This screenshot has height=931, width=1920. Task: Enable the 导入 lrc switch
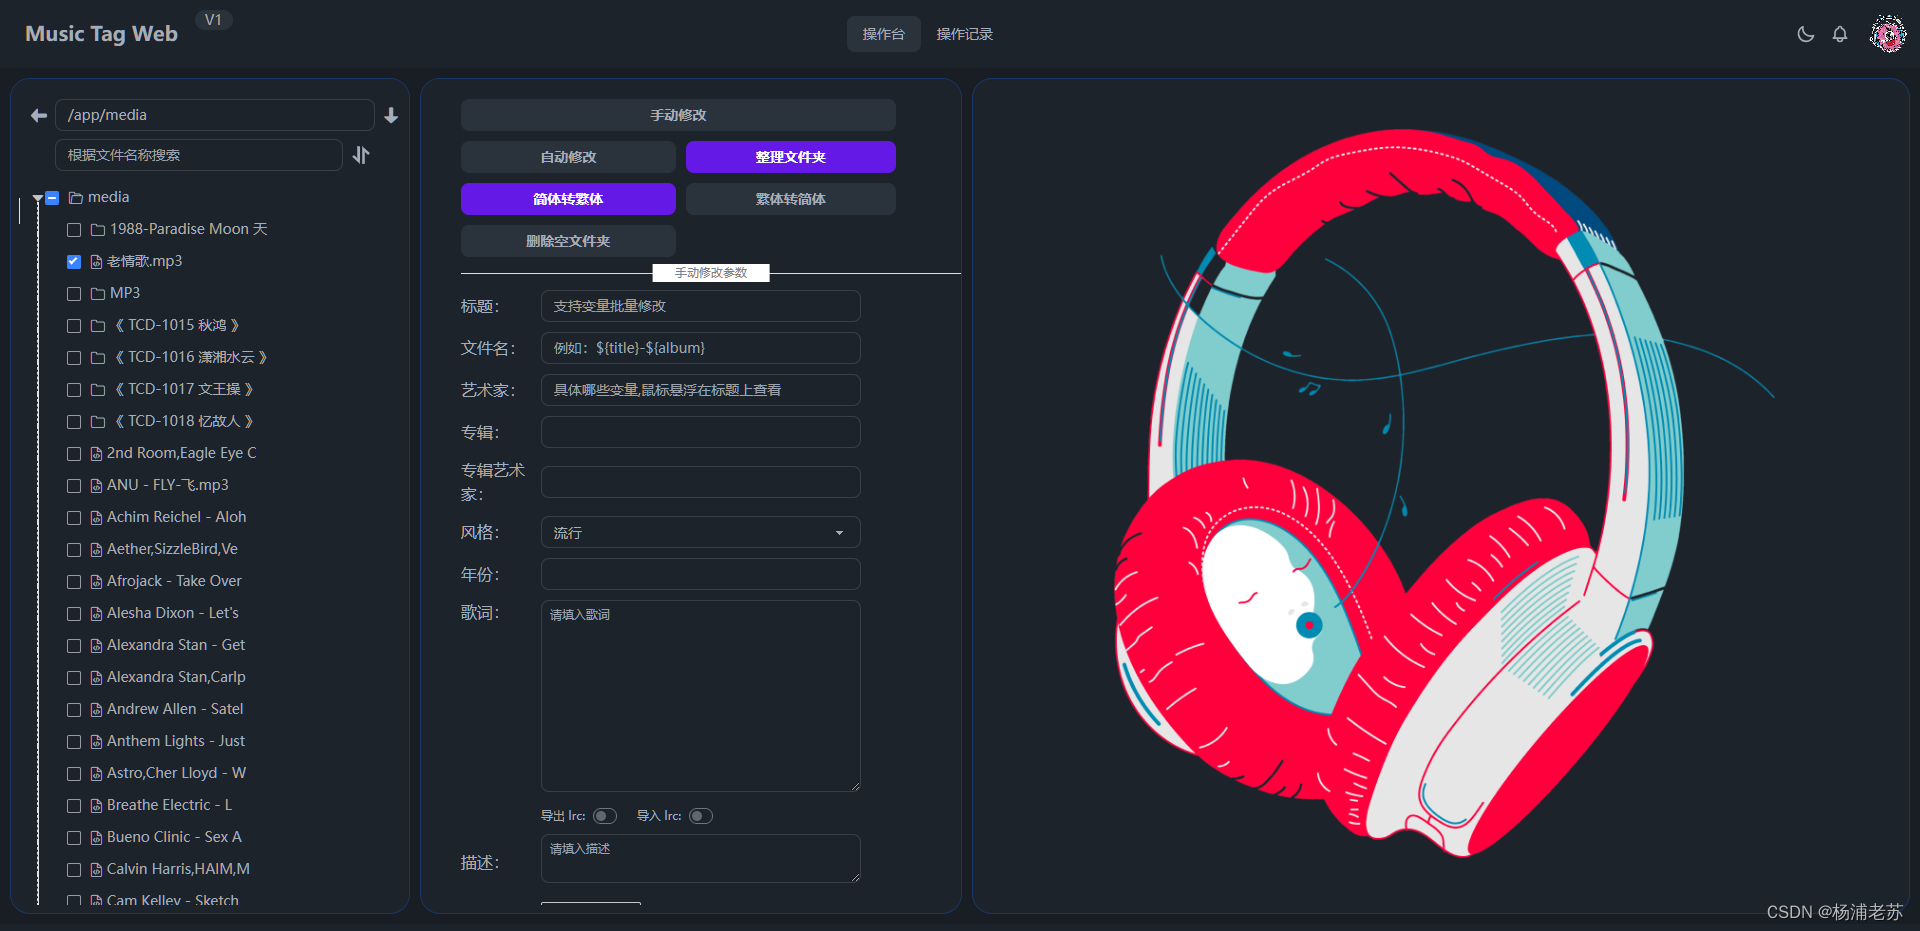(x=701, y=816)
